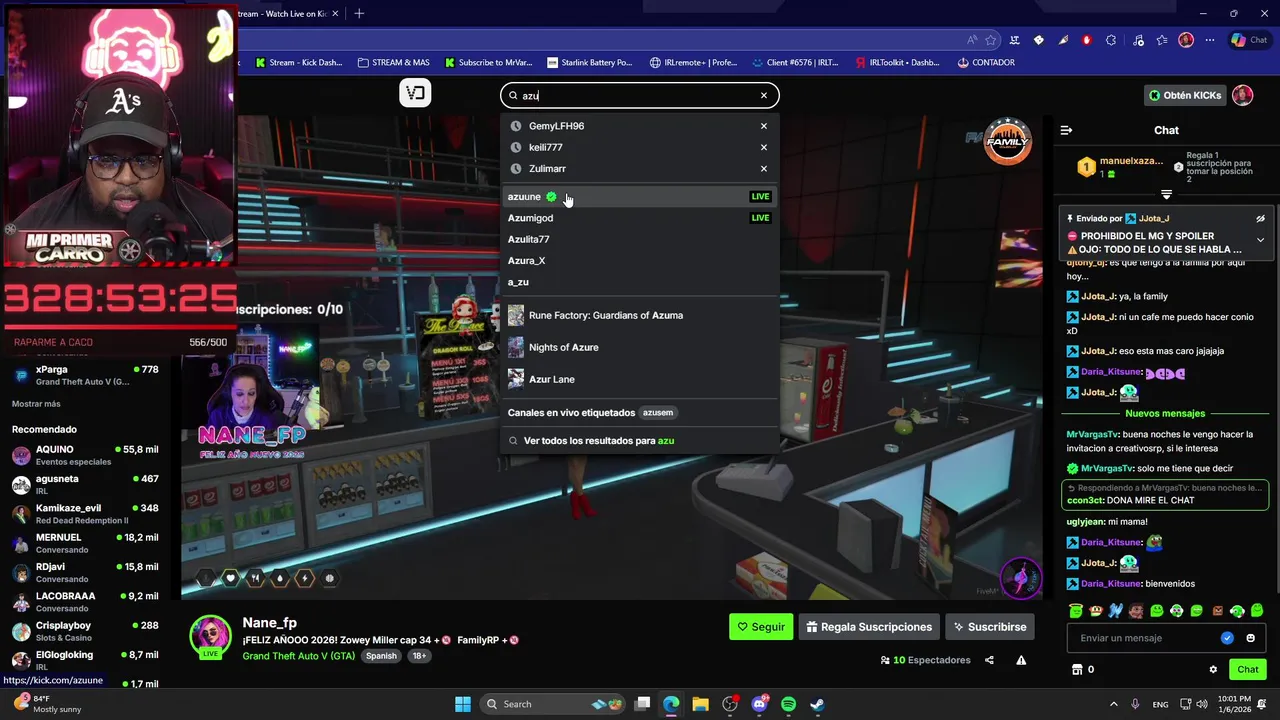Screen dimensions: 1280x720
Task: Open Edge Copilot Chat button
Action: pyautogui.click(x=1252, y=40)
